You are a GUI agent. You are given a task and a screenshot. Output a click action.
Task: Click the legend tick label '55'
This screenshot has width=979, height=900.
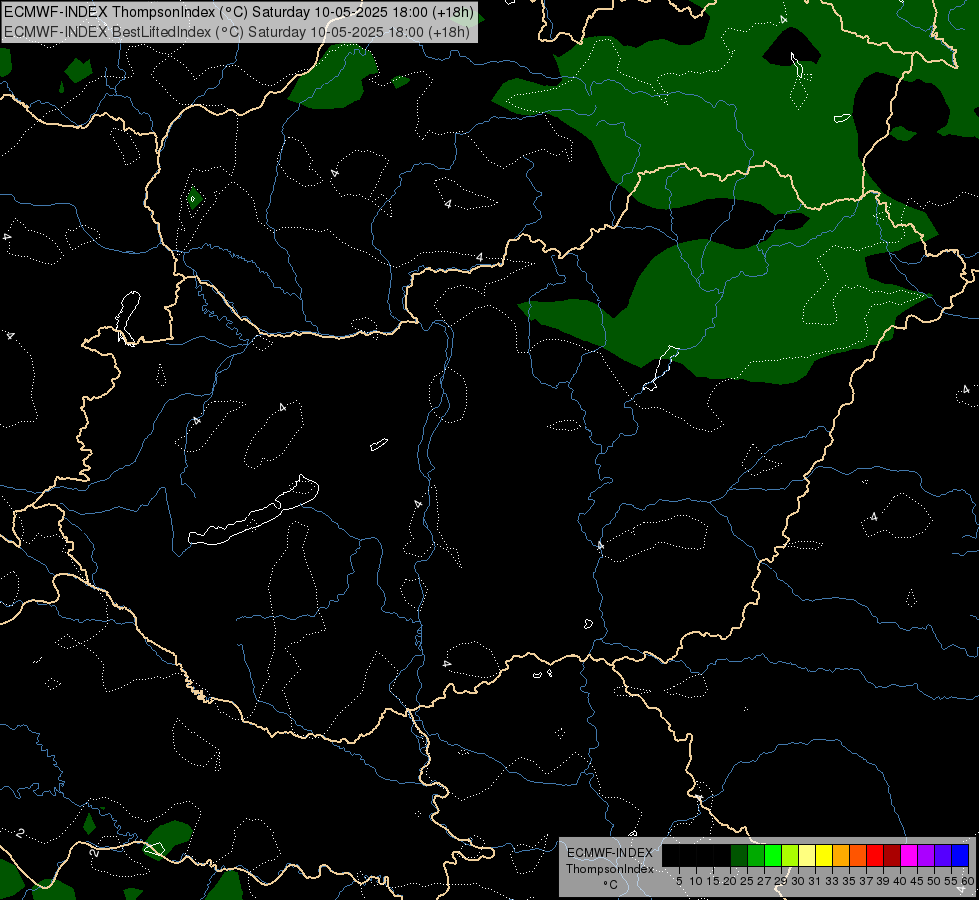click(x=951, y=881)
